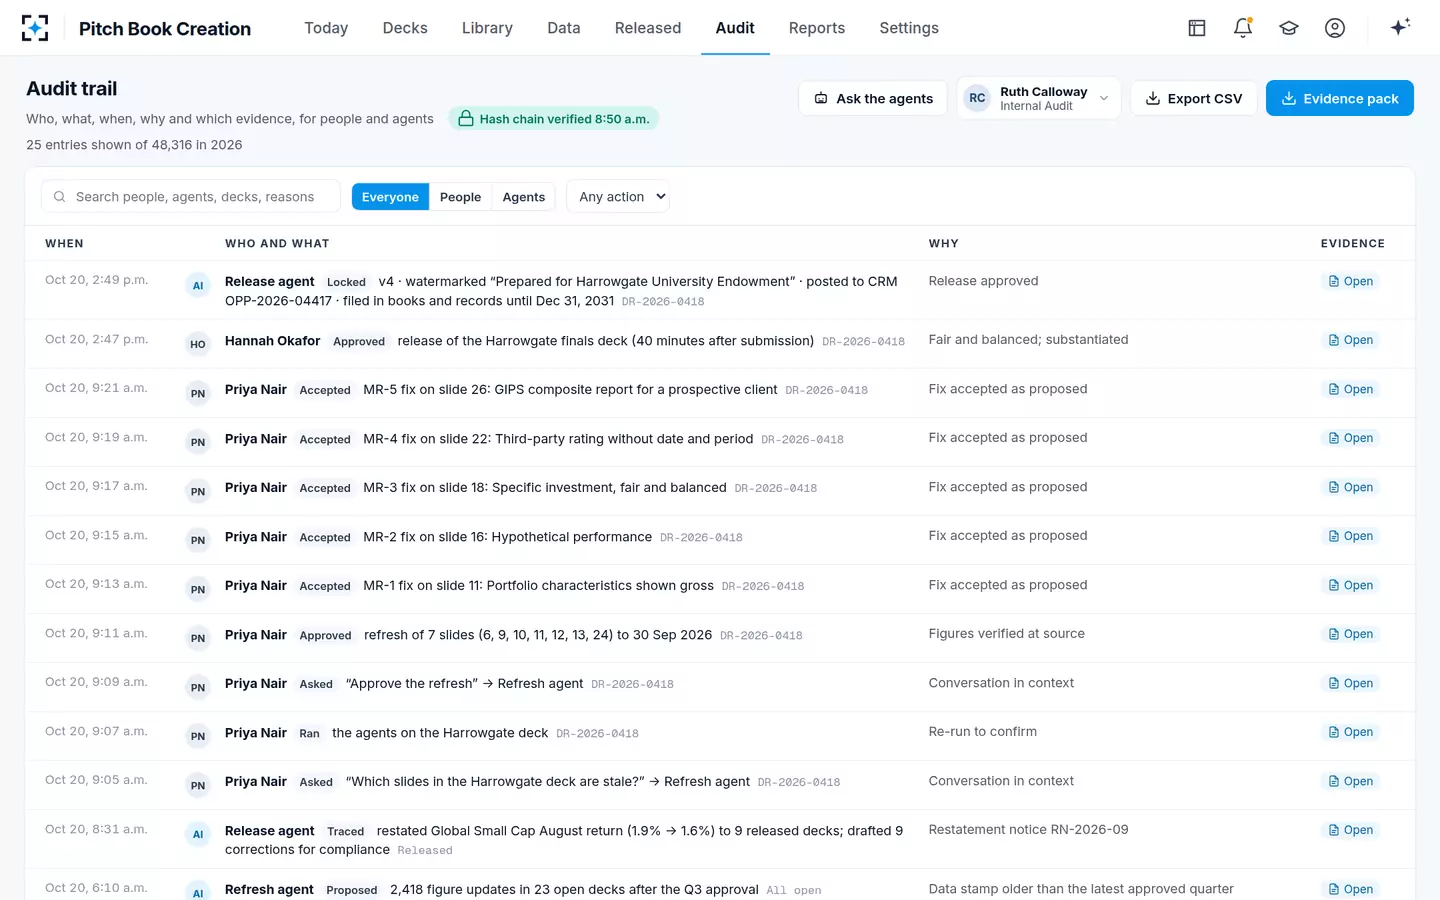1440x900 pixels.
Task: Open the Library tab
Action: point(487,28)
